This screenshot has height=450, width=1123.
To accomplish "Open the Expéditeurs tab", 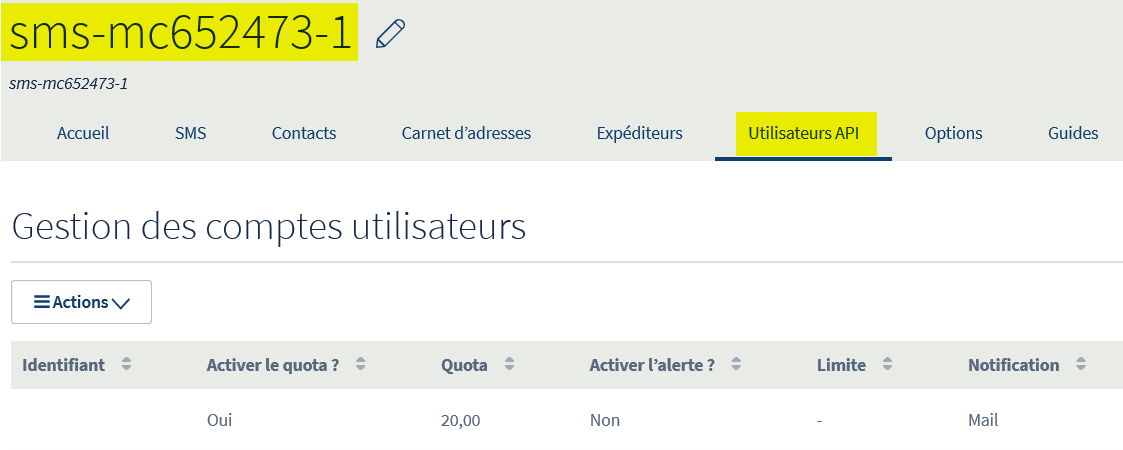I will pyautogui.click(x=640, y=133).
